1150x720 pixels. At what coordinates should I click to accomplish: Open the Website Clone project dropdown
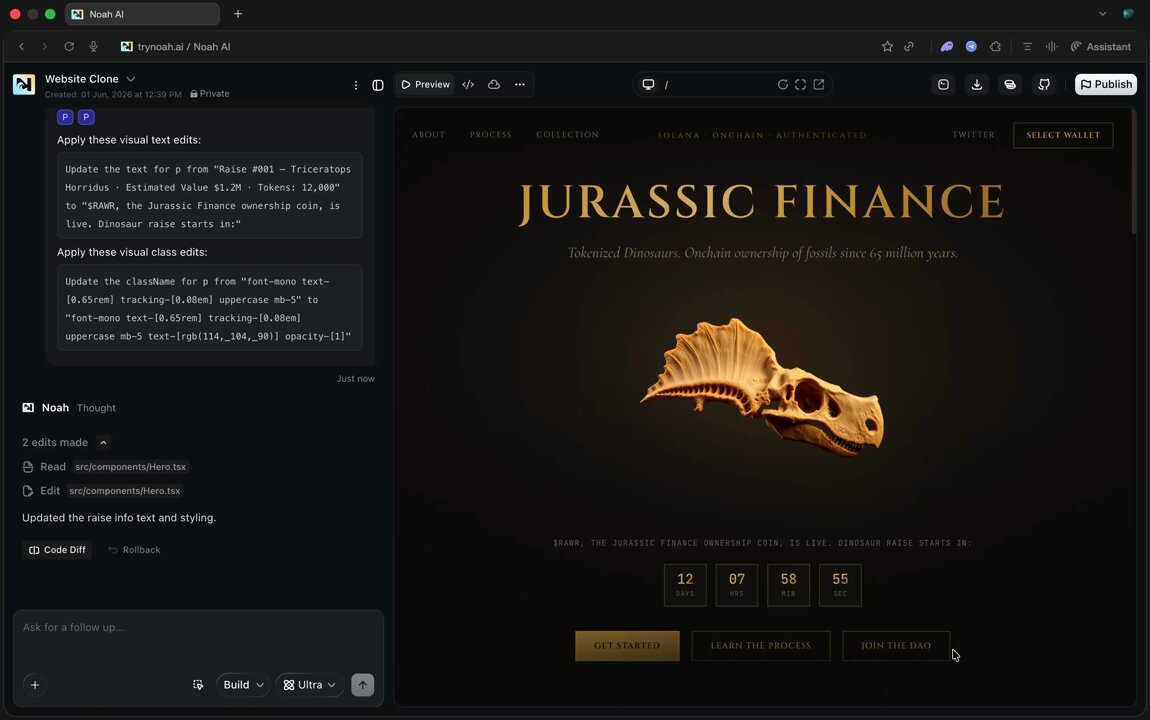(x=131, y=79)
